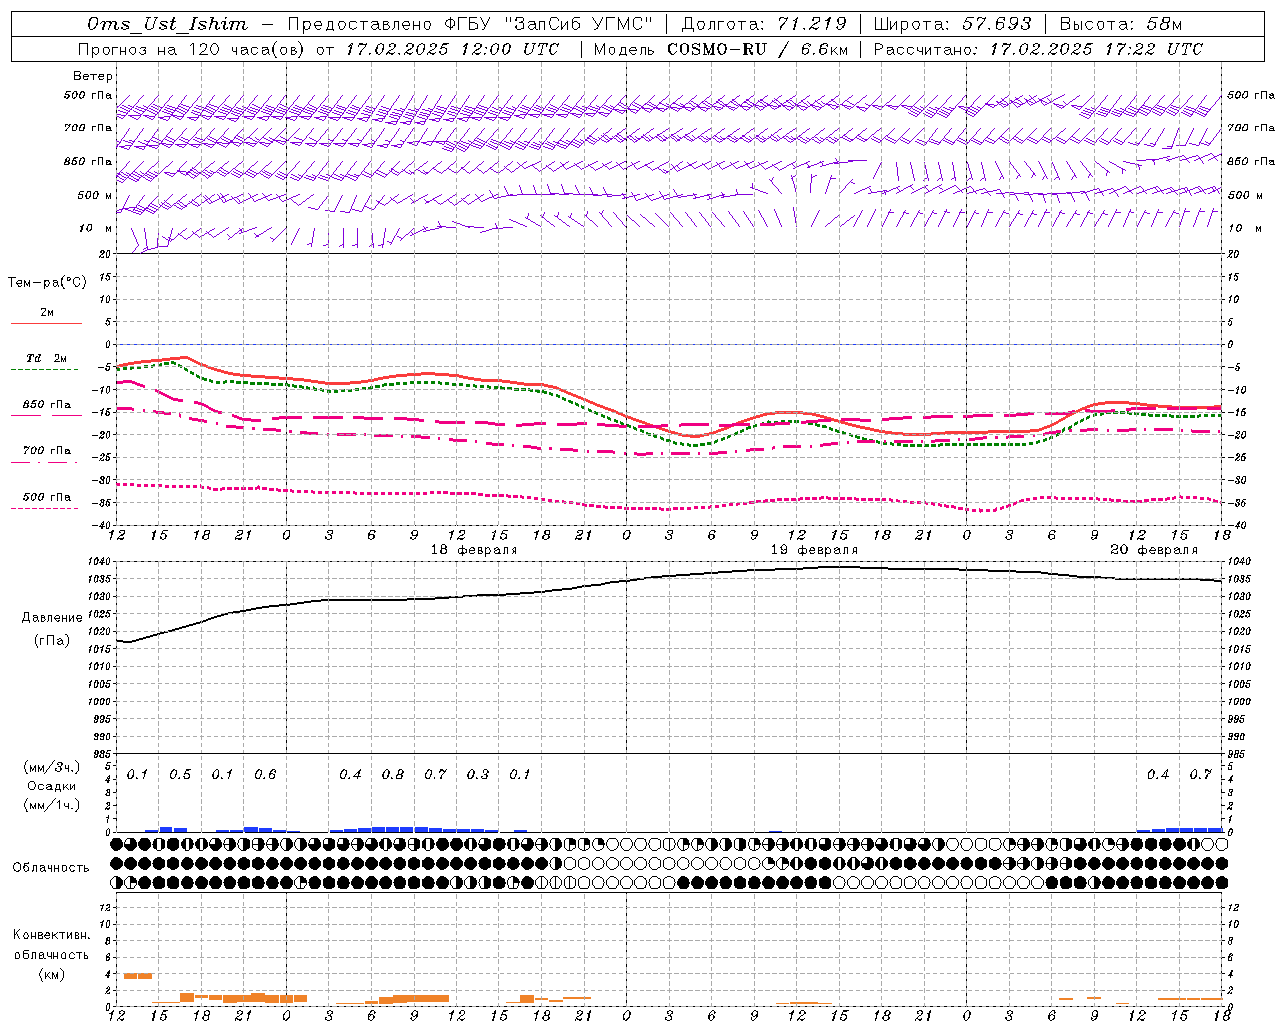1280x1024 pixels.
Task: Click the 20 февраля date label
Action: pos(1154,550)
